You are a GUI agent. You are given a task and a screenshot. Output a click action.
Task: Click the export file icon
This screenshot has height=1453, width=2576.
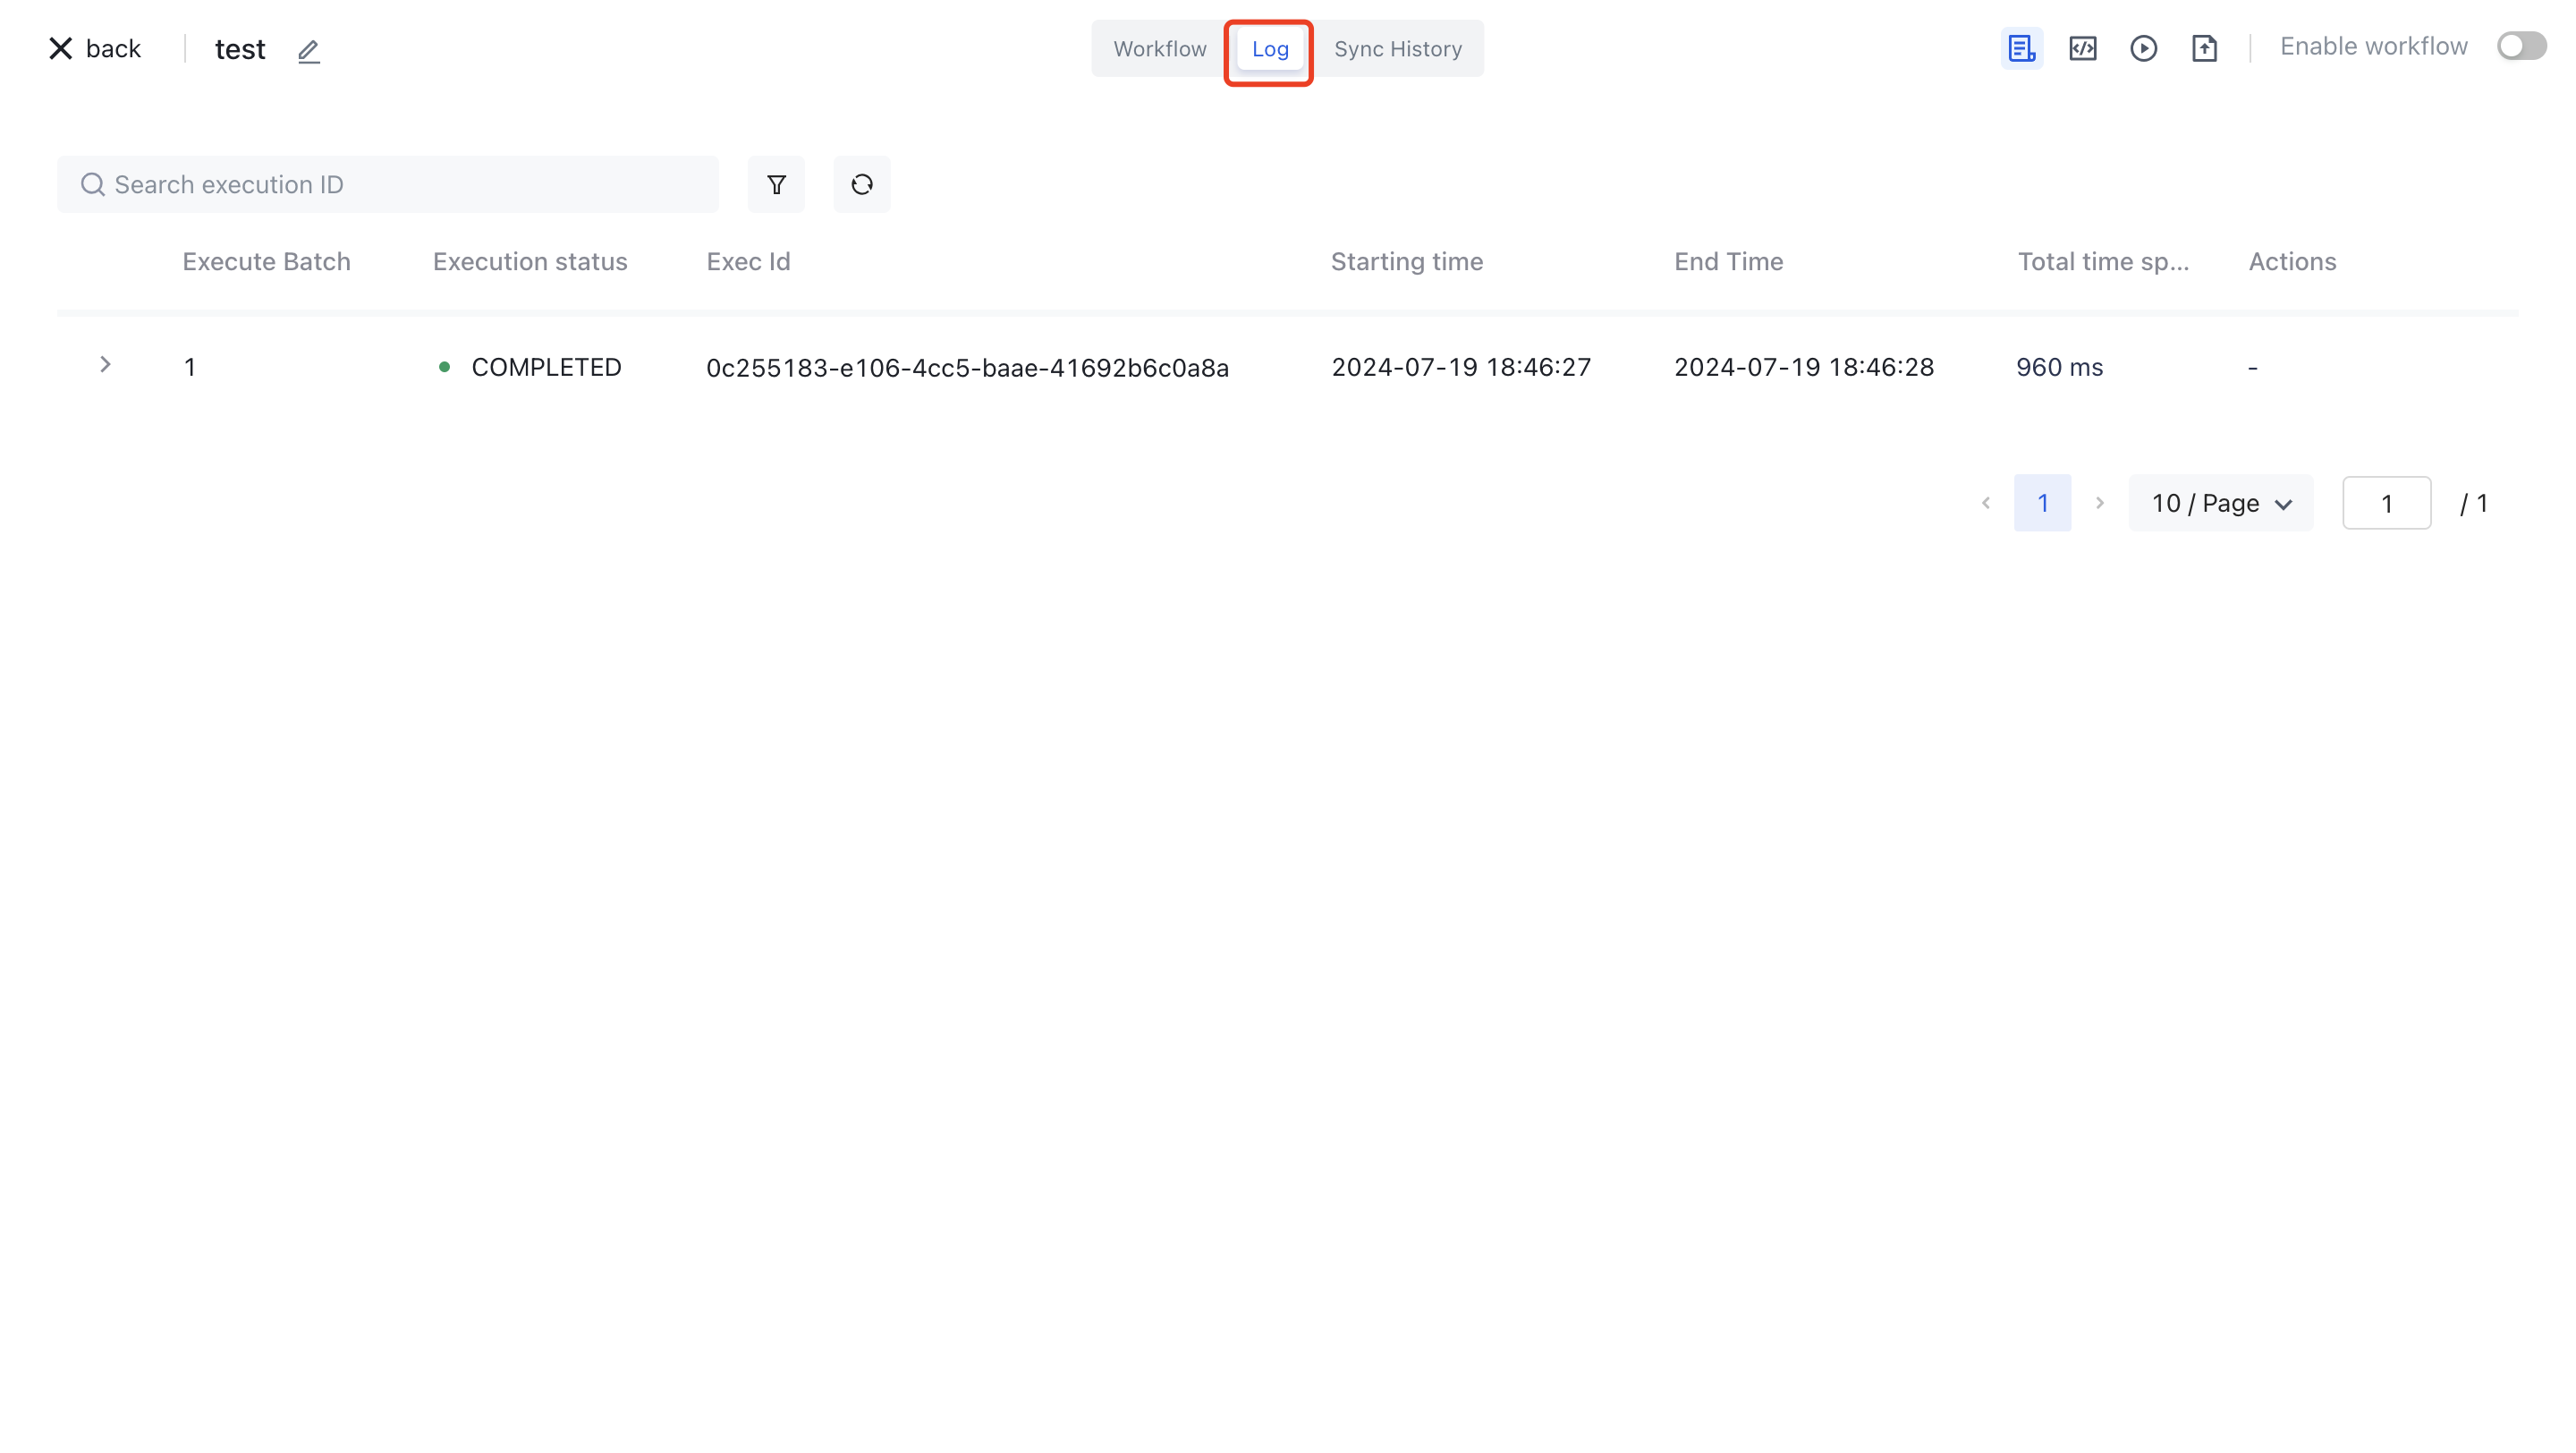point(2206,47)
